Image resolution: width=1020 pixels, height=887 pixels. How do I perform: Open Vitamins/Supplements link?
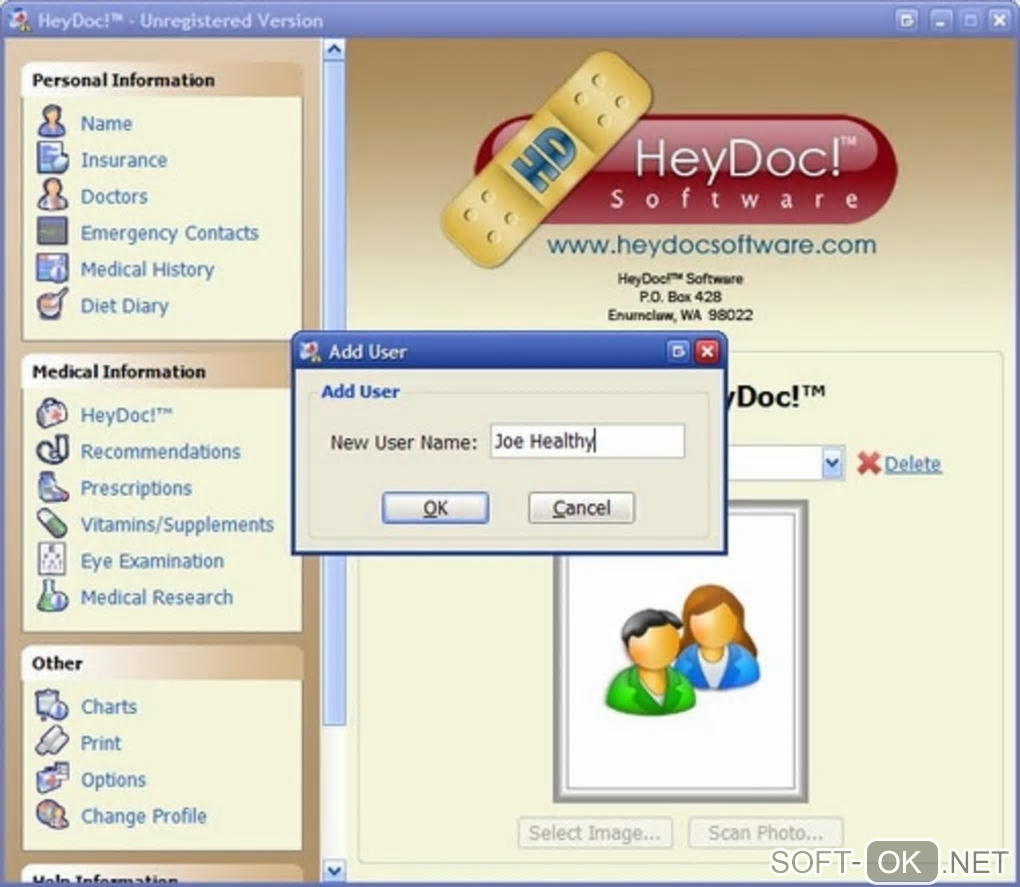[x=177, y=524]
